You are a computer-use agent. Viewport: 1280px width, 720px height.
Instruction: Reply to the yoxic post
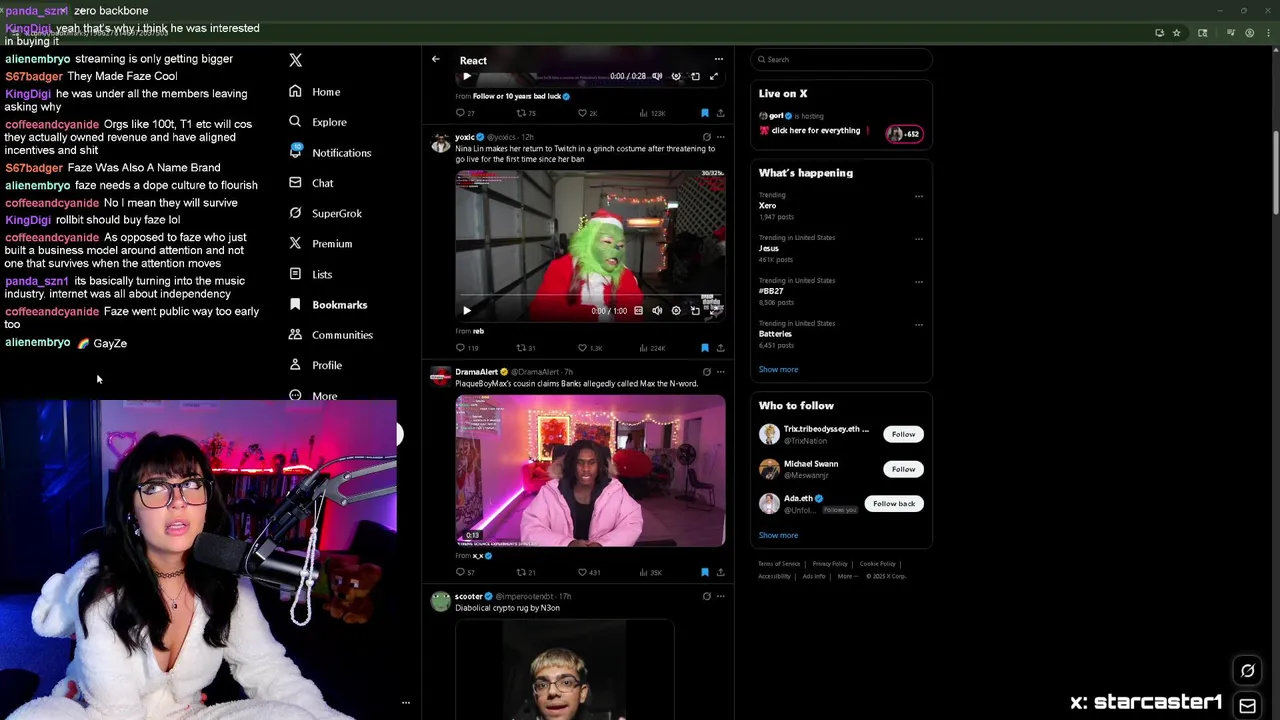466,348
